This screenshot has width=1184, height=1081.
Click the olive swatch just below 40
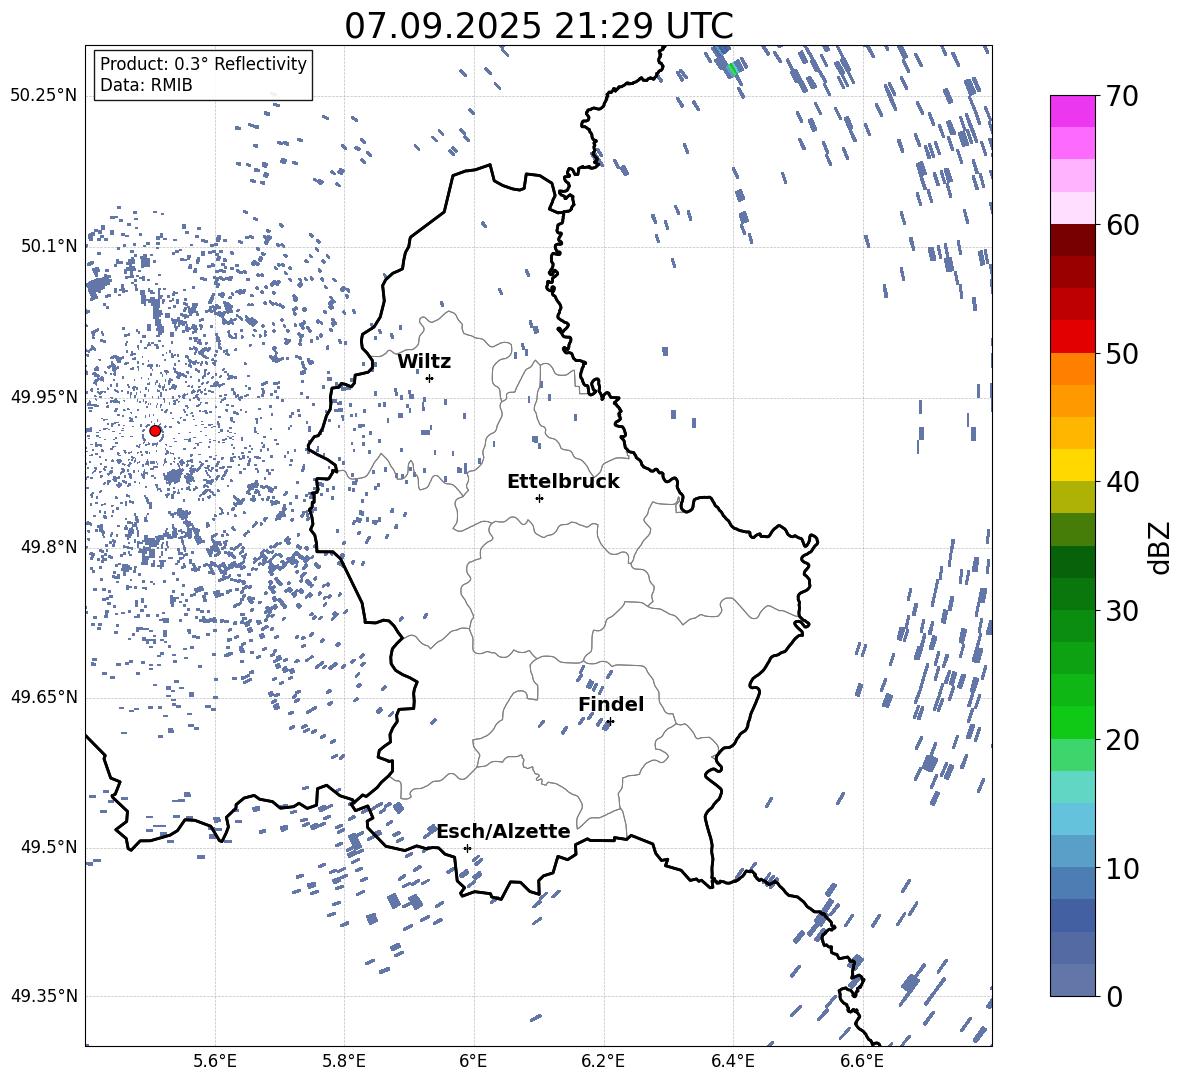(x=1072, y=497)
